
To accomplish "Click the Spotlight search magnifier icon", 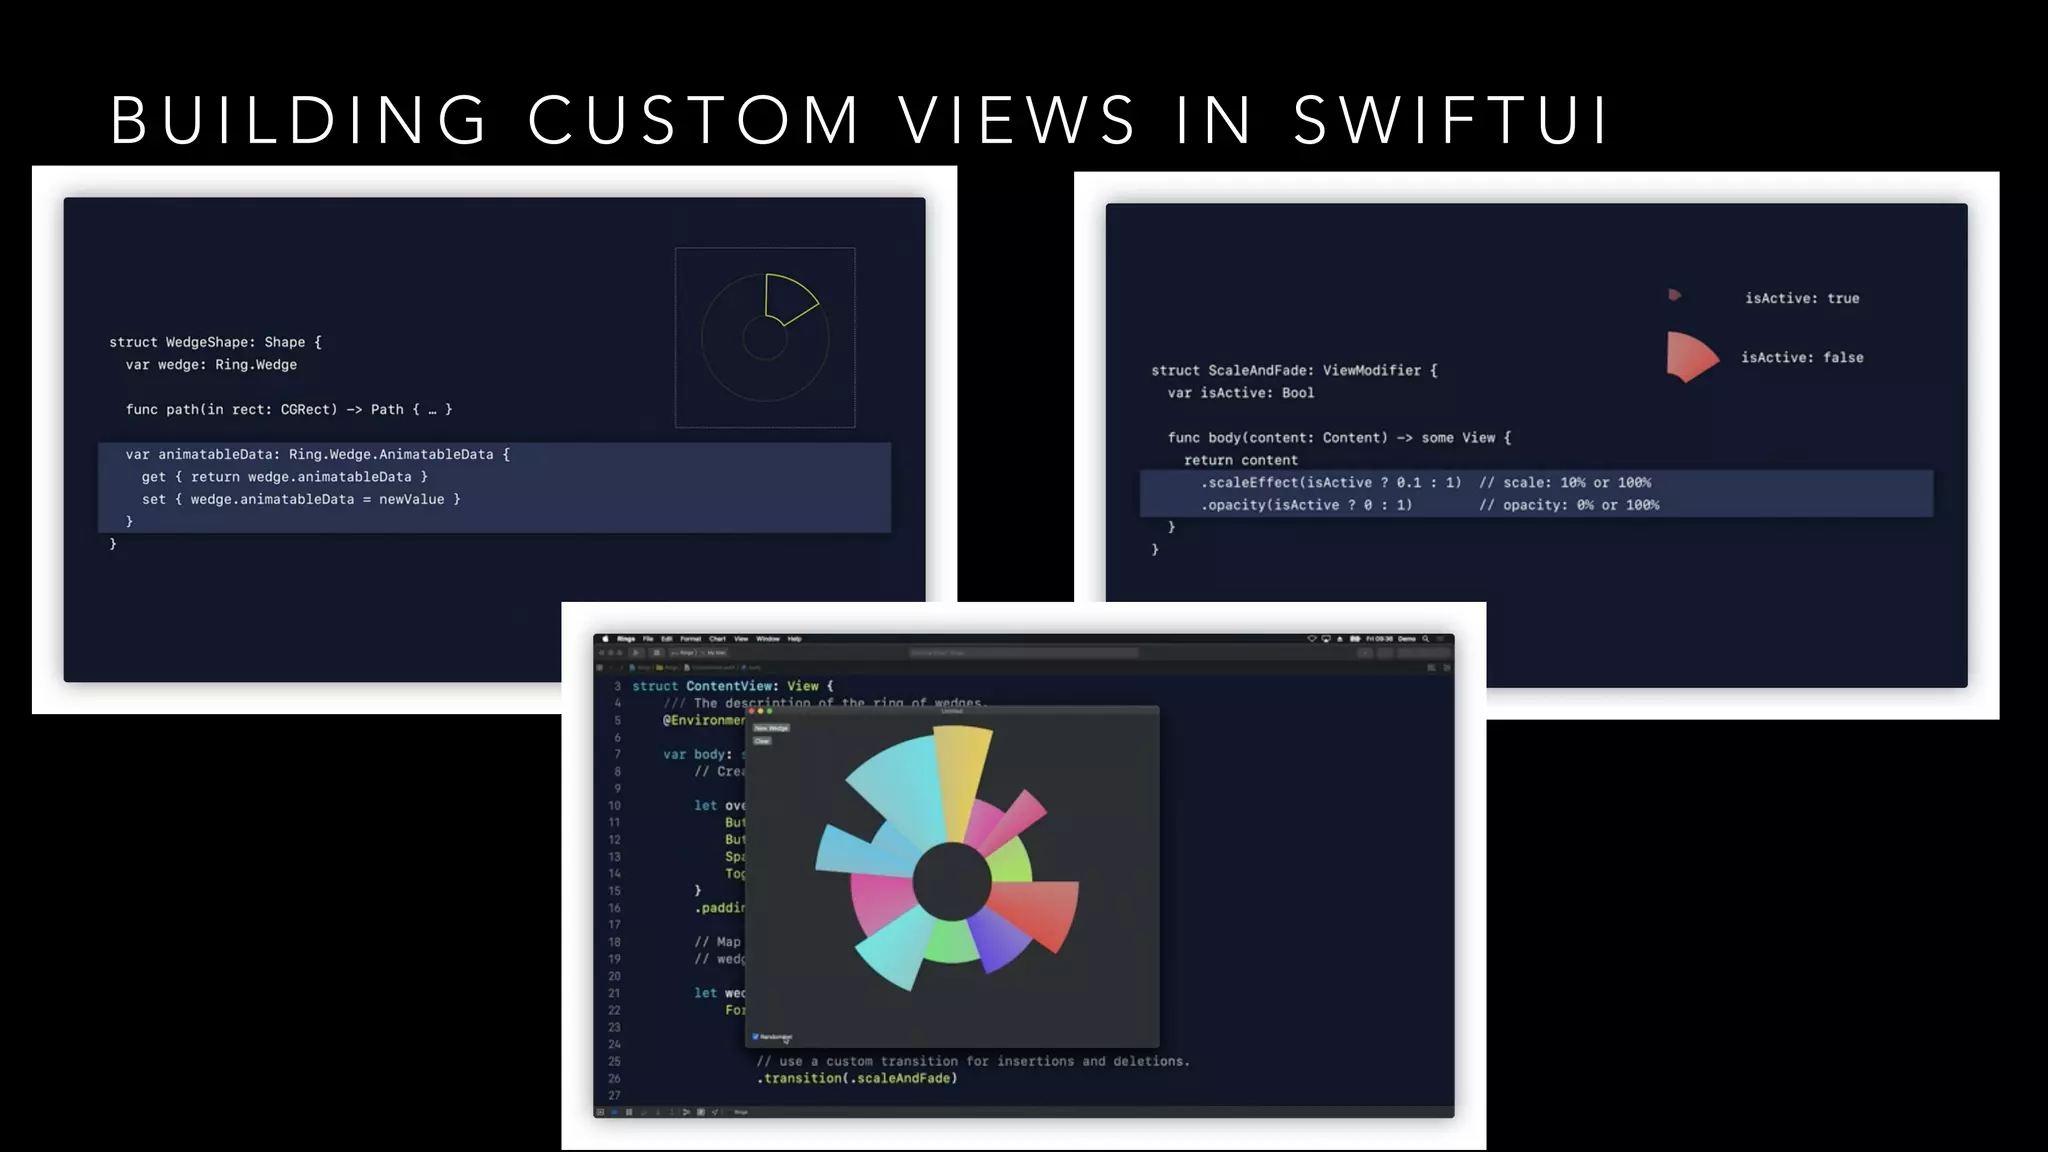I will click(x=1426, y=639).
